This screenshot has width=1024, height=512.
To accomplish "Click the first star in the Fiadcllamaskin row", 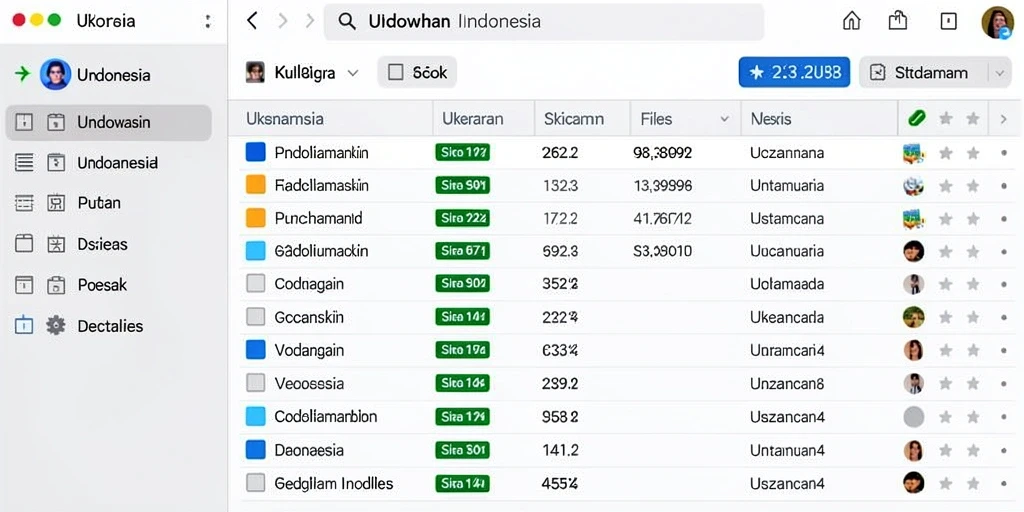I will [945, 186].
